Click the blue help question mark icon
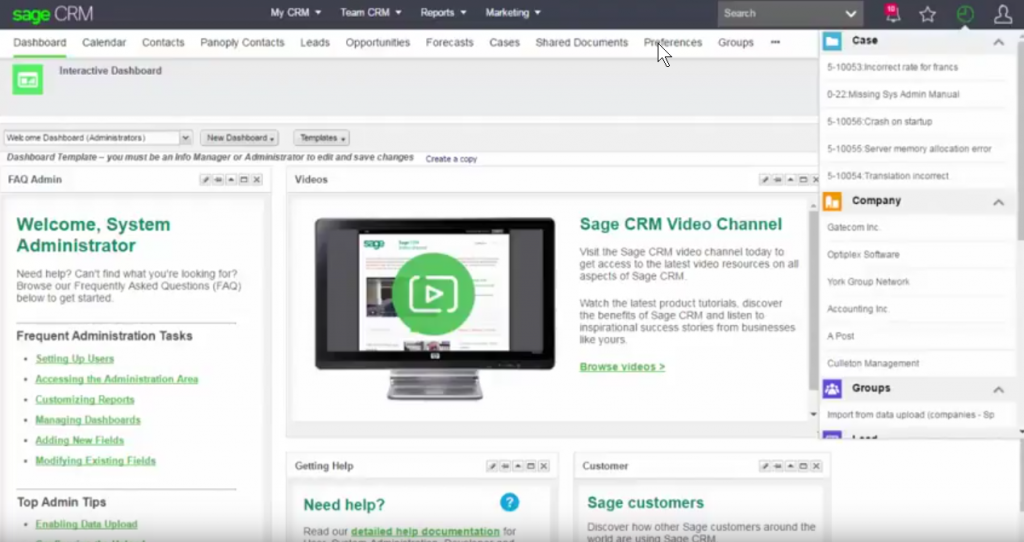 (509, 502)
